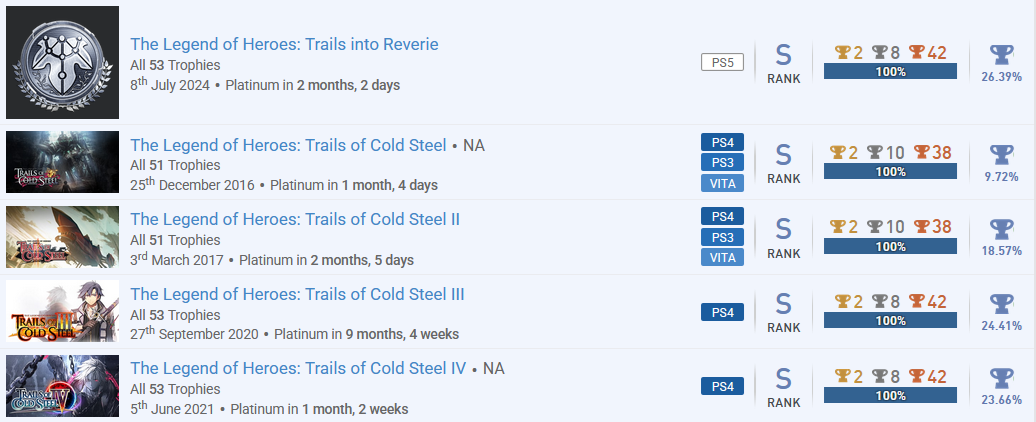1036x422 pixels.
Task: Click Trails of Cold Steel II game thumbnail
Action: [62, 236]
